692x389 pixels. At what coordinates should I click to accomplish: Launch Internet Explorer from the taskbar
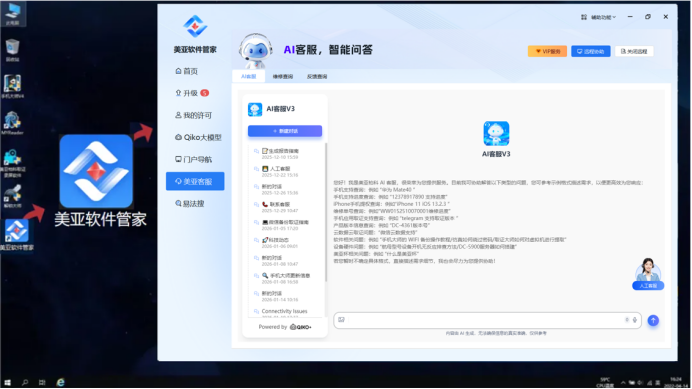pyautogui.click(x=60, y=382)
